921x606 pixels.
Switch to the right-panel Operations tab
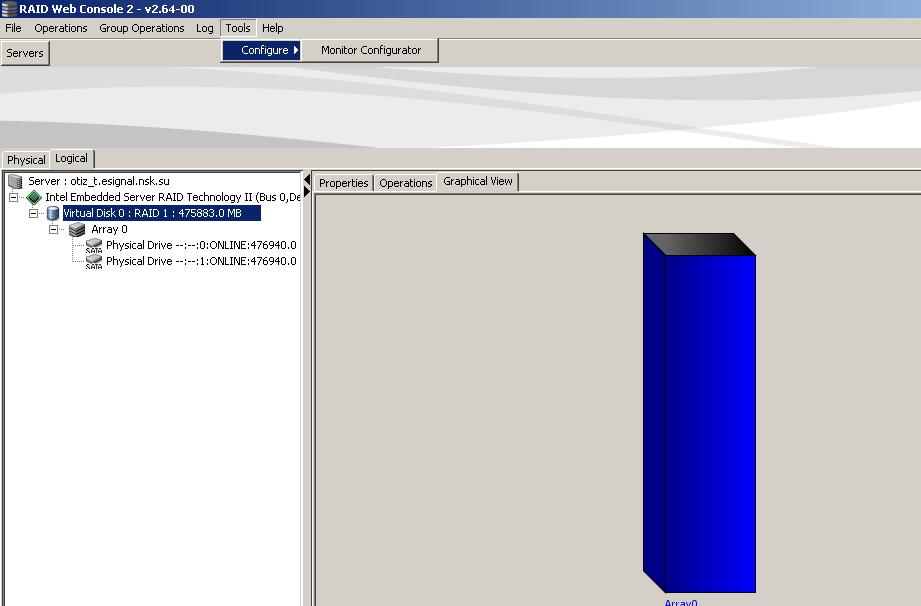click(405, 183)
